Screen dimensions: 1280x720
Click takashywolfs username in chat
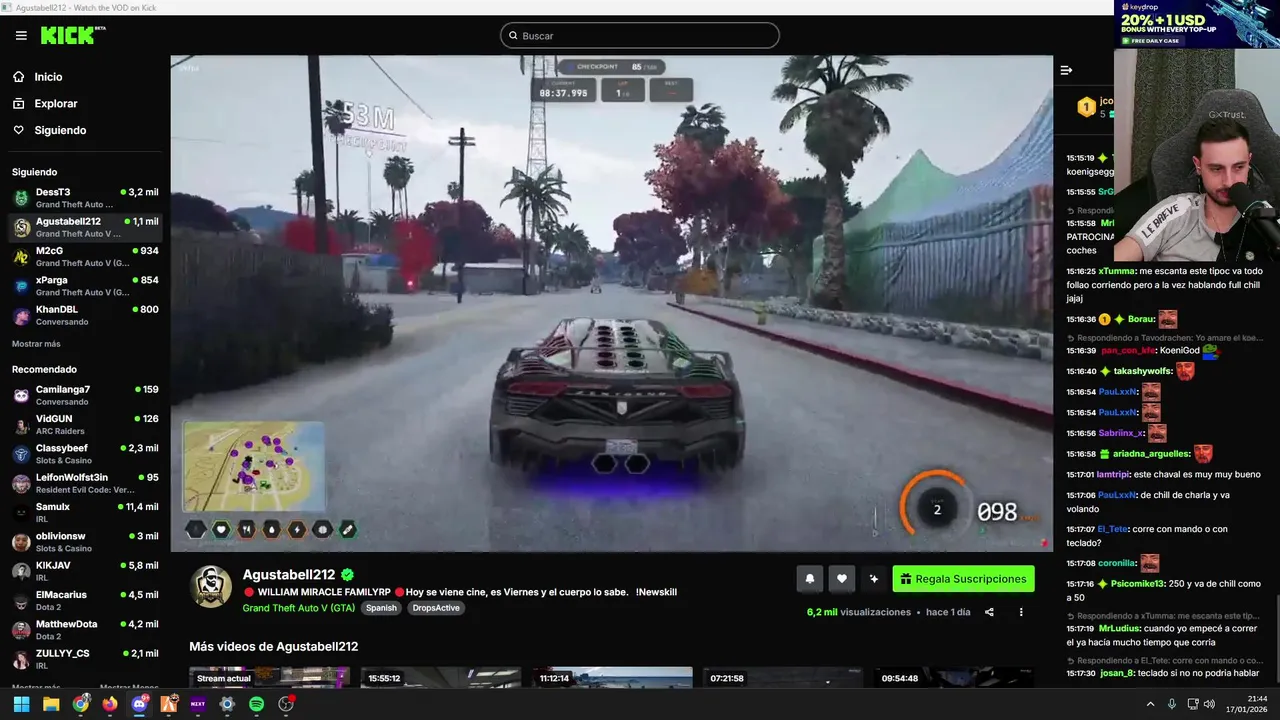click(1143, 371)
